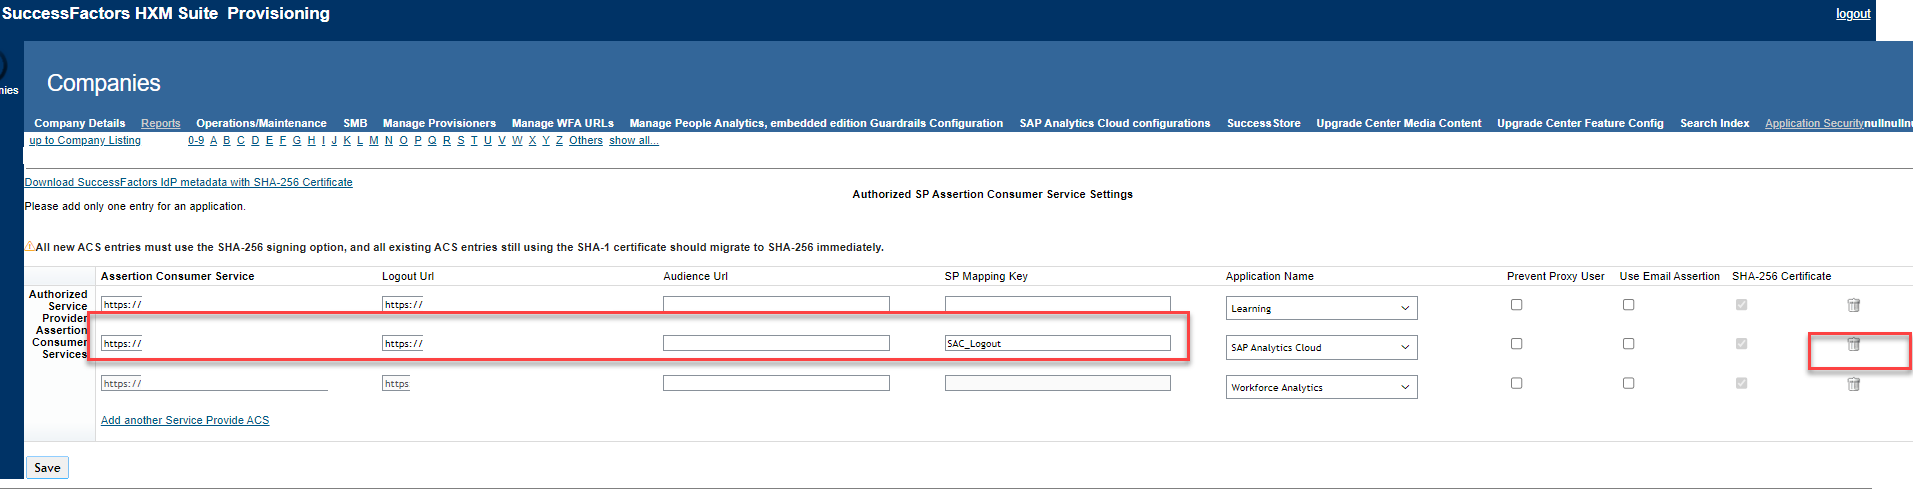Delete the Workforce Analytics row via trash icon
Screen dimensions: 1913x490
[x=1853, y=384]
